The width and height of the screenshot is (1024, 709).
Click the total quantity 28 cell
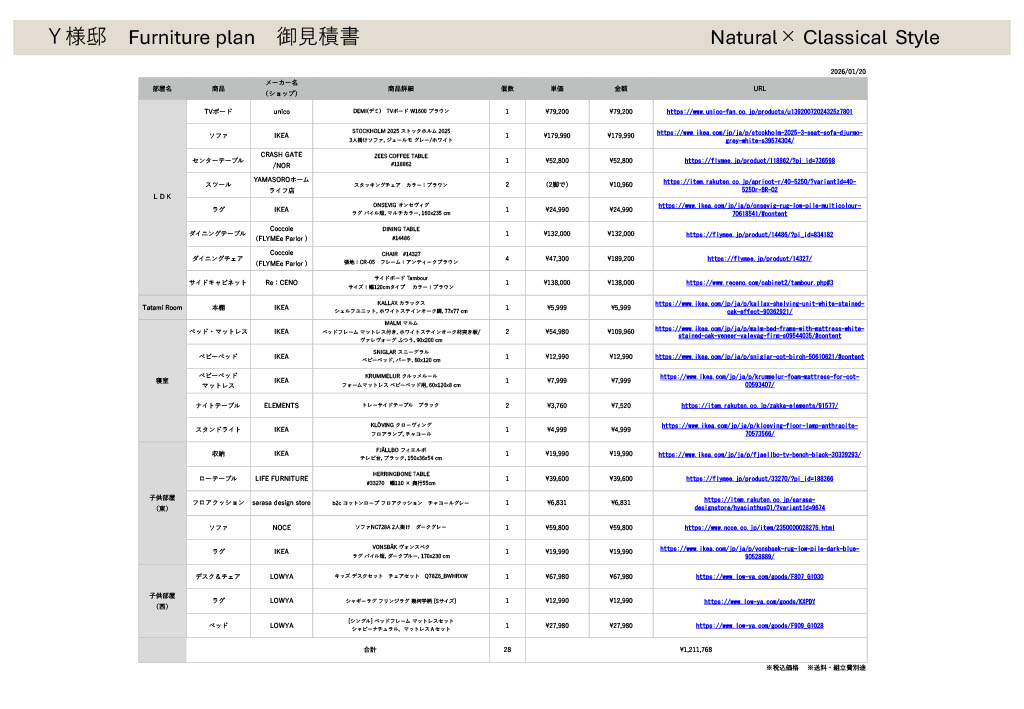[x=507, y=650]
